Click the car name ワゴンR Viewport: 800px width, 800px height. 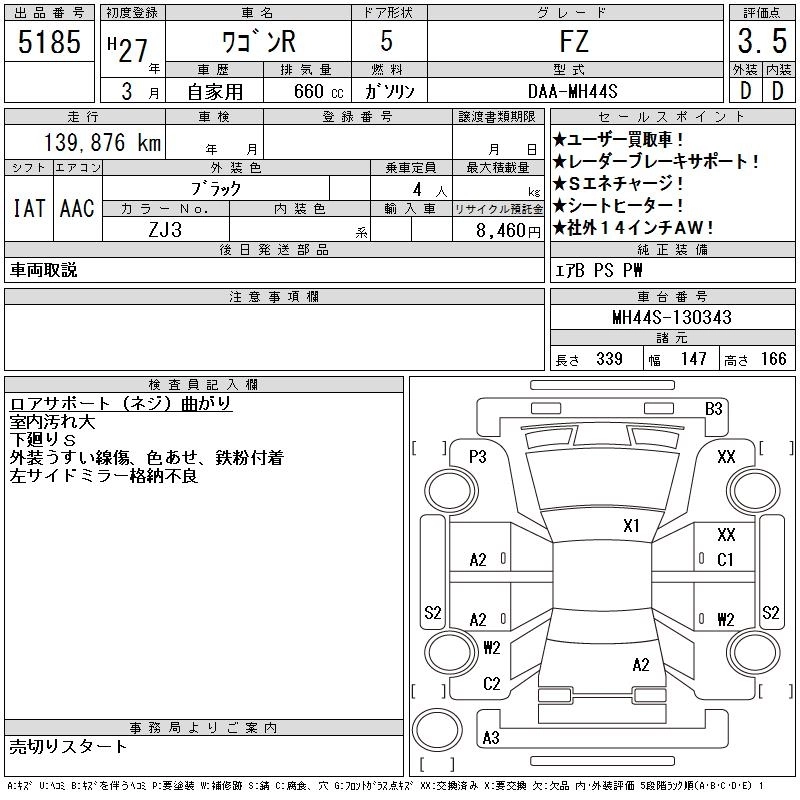pos(259,42)
